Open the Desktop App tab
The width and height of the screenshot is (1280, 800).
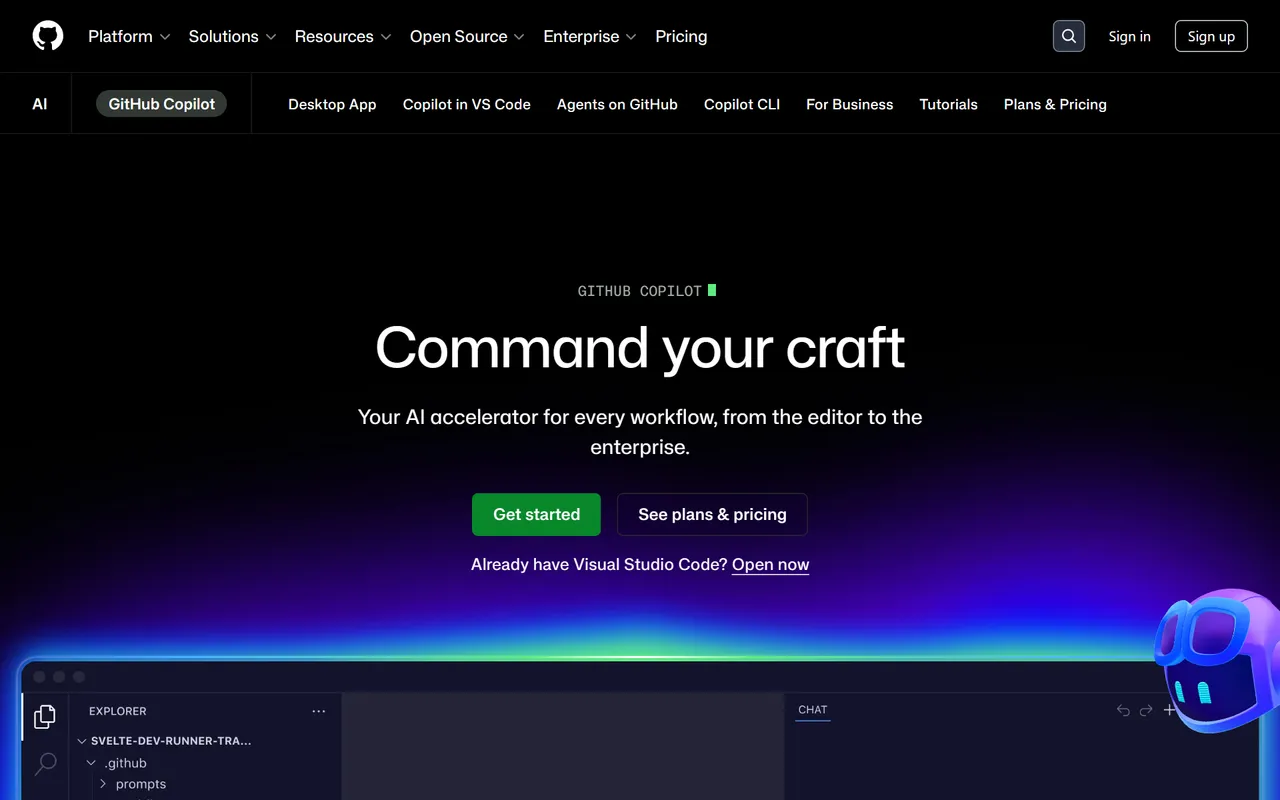coord(332,104)
